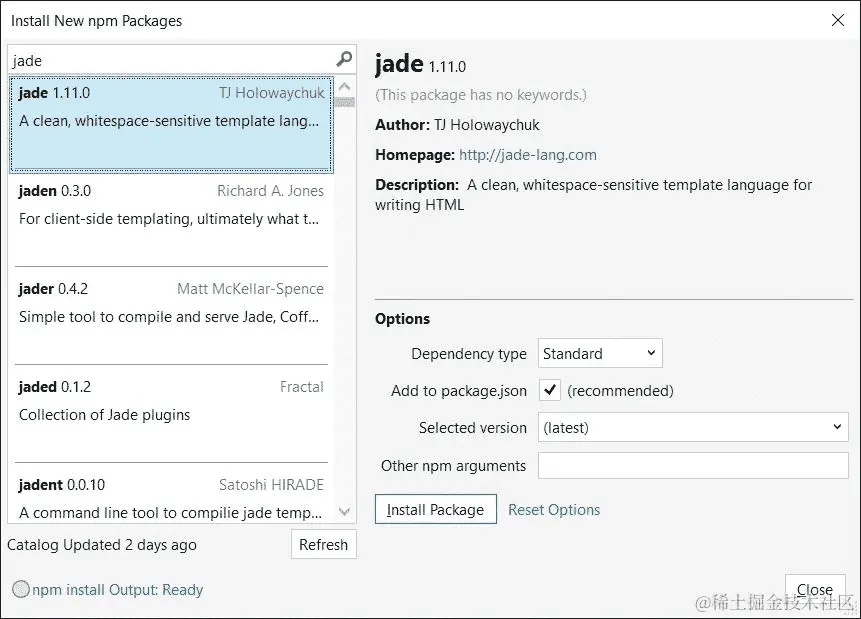861x619 pixels.
Task: Select the jade 1.11.0 package
Action: tap(170, 122)
